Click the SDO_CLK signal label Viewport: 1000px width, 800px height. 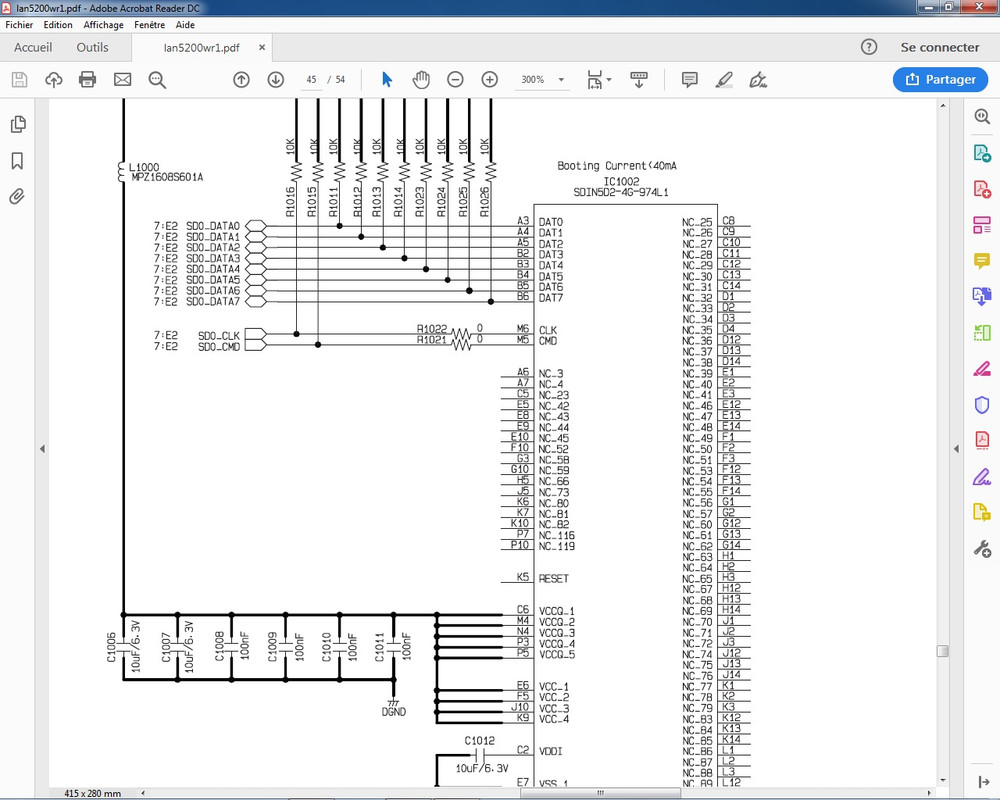coord(219,336)
